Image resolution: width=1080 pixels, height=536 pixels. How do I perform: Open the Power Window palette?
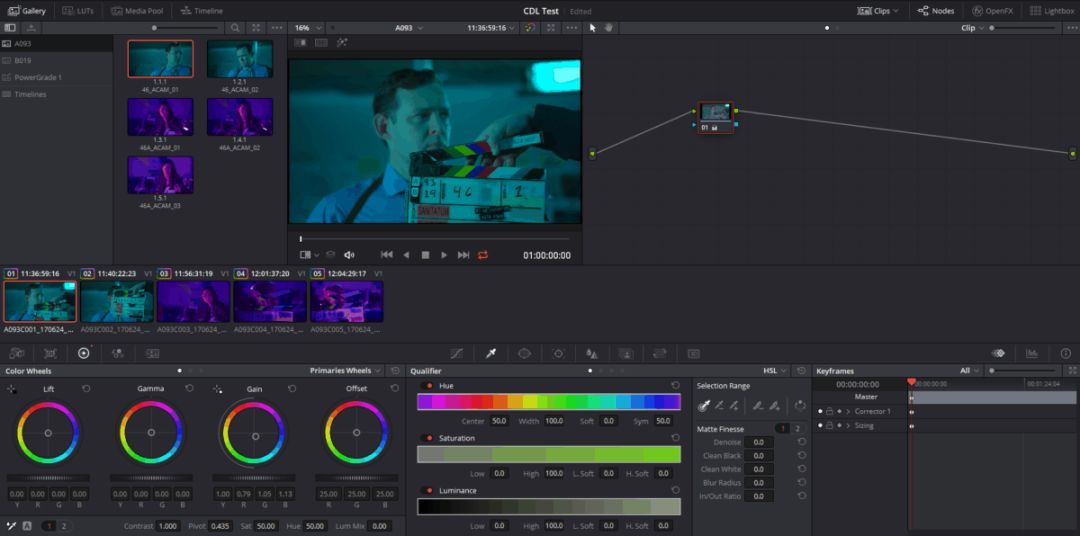(x=524, y=353)
